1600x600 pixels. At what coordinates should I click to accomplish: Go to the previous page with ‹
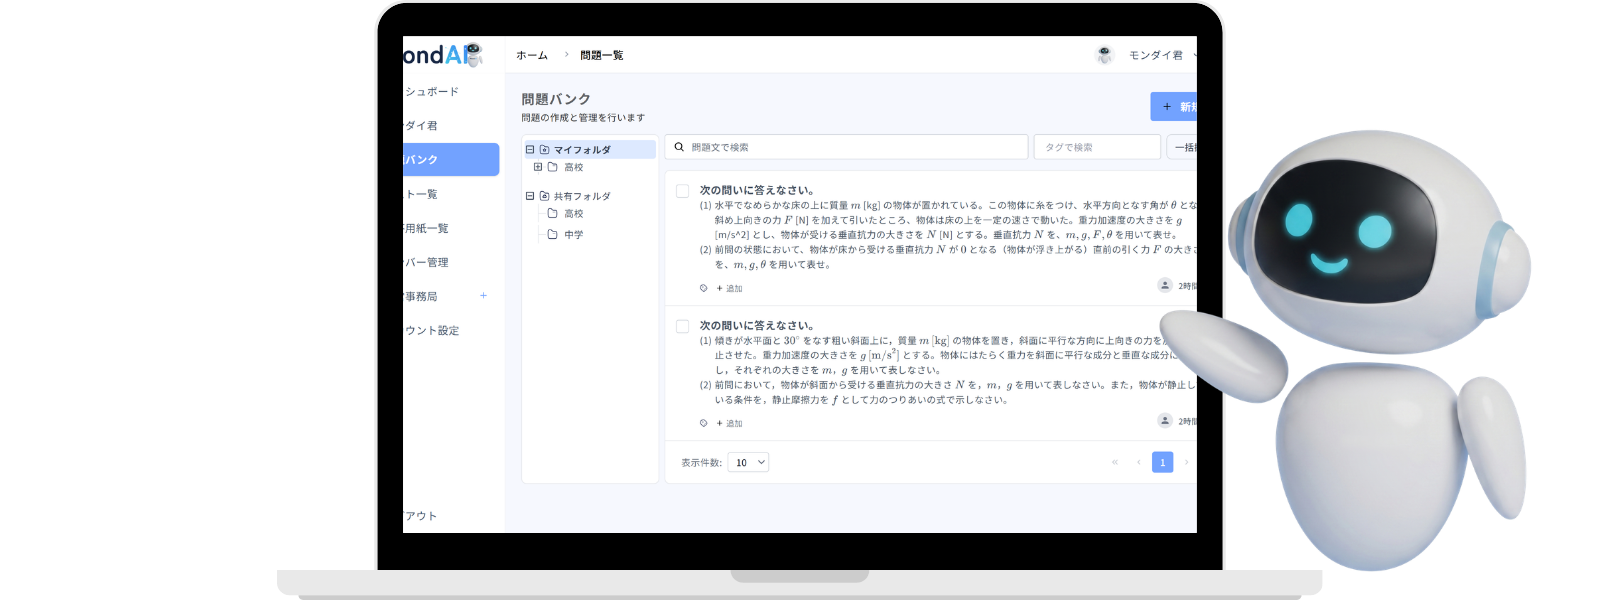tap(1138, 462)
